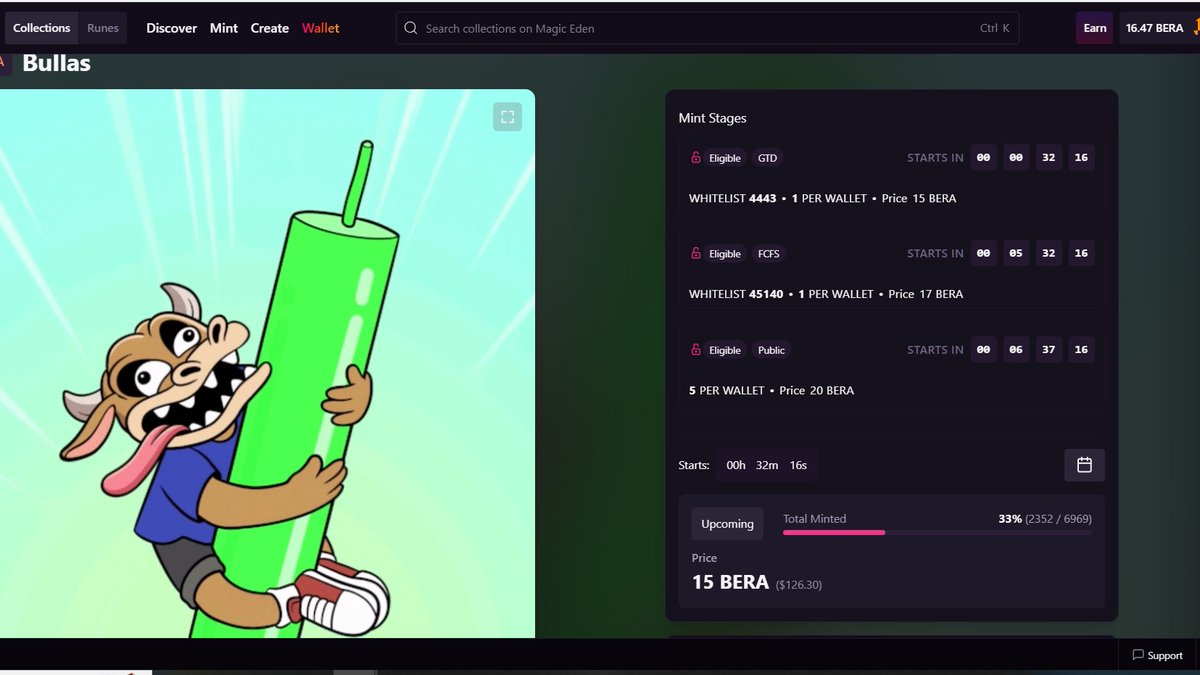The width and height of the screenshot is (1200, 675).
Task: Click the Total Minted progress bar
Action: point(937,533)
